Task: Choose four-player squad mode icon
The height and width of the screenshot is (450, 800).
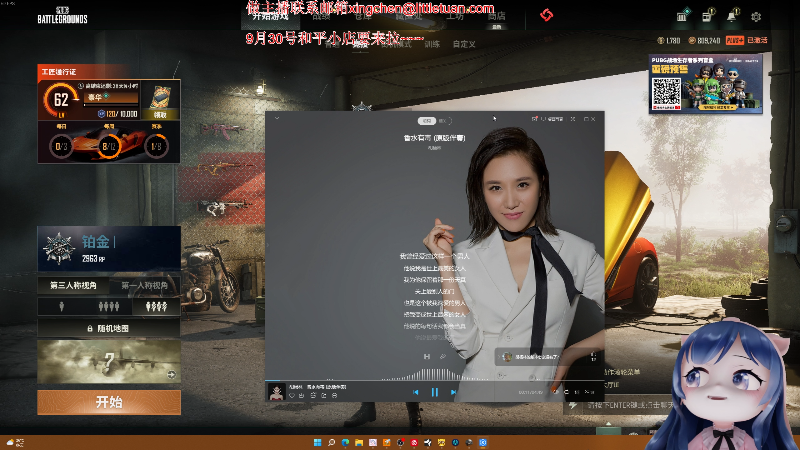Action: click(108, 306)
